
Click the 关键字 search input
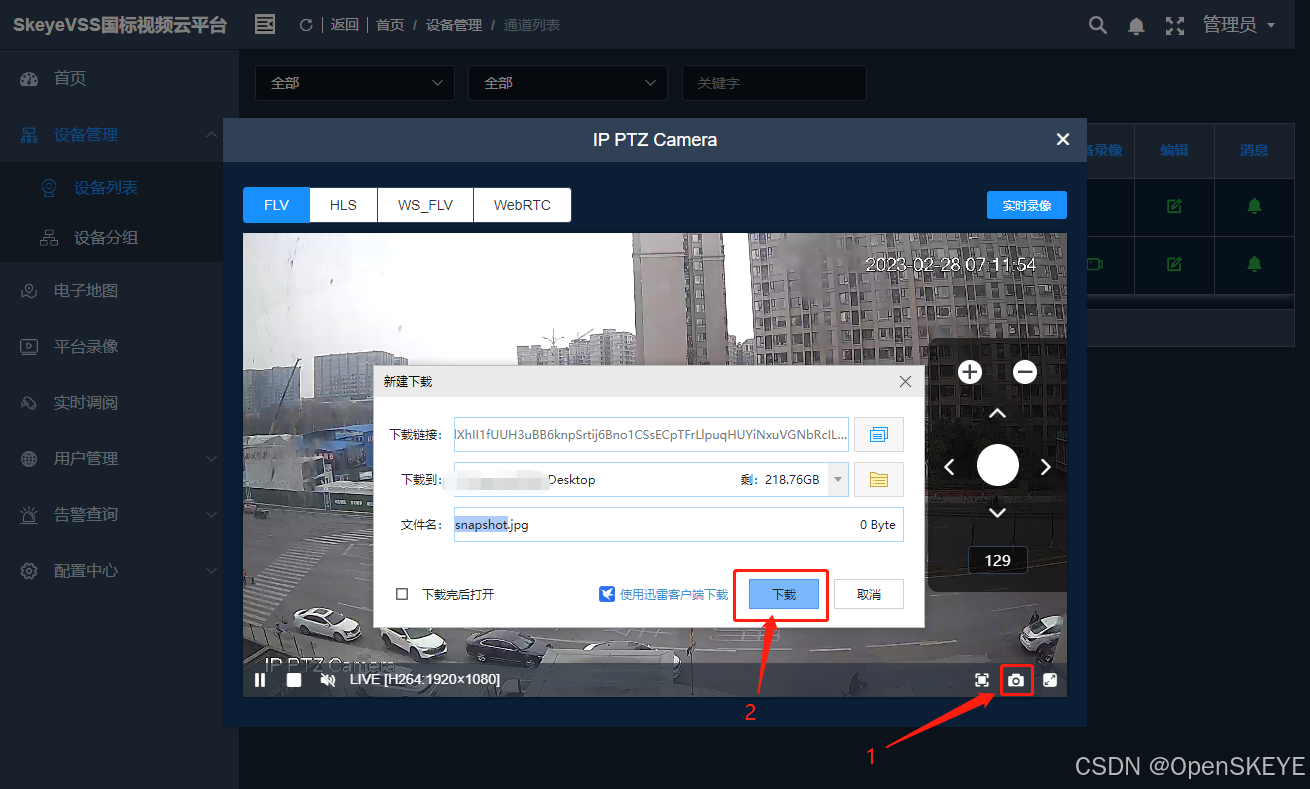coord(774,83)
